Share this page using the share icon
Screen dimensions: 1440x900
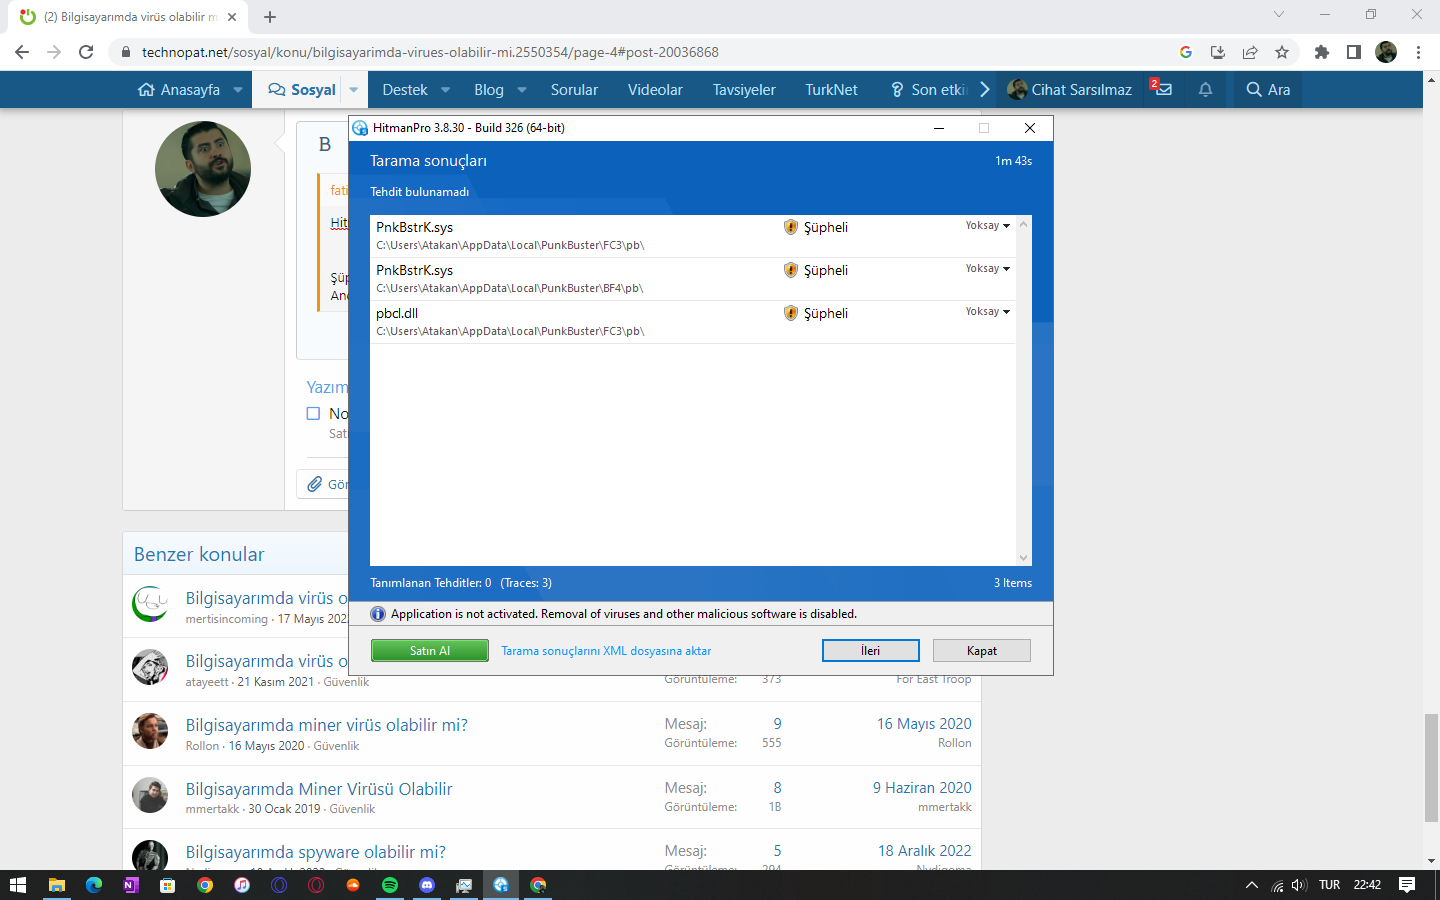pos(1250,52)
